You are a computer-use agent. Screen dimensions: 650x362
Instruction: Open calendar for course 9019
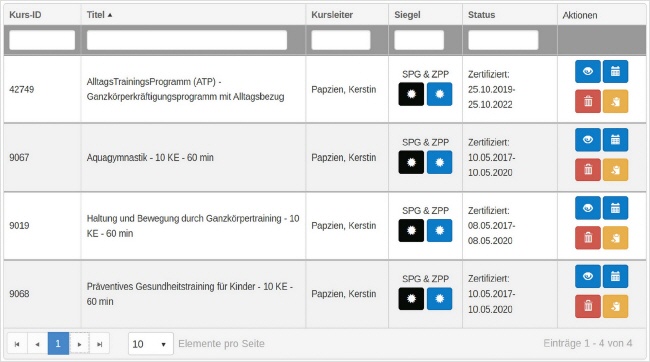tap(615, 208)
